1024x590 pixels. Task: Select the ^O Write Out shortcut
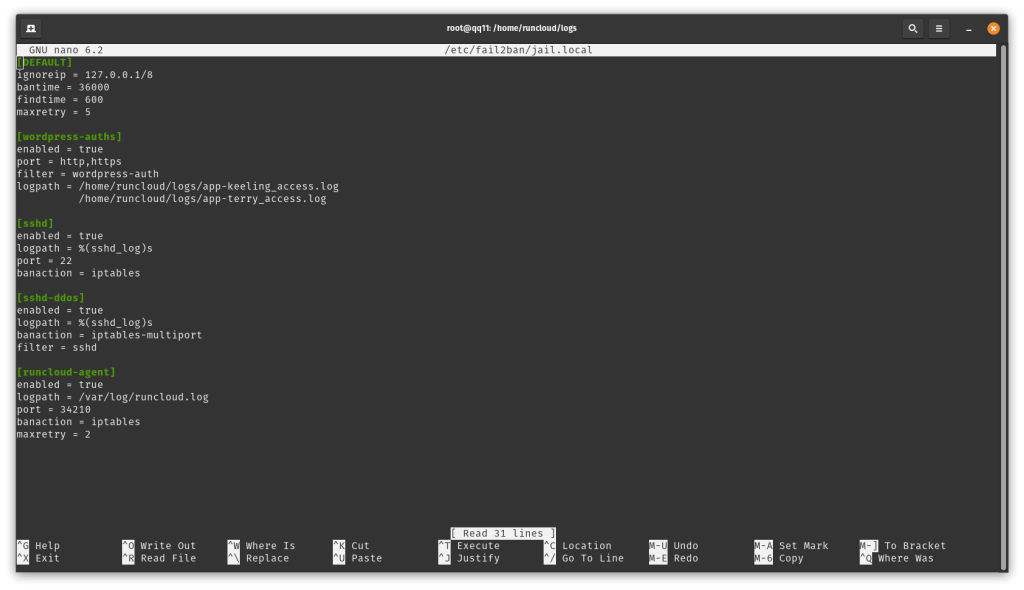(158, 546)
